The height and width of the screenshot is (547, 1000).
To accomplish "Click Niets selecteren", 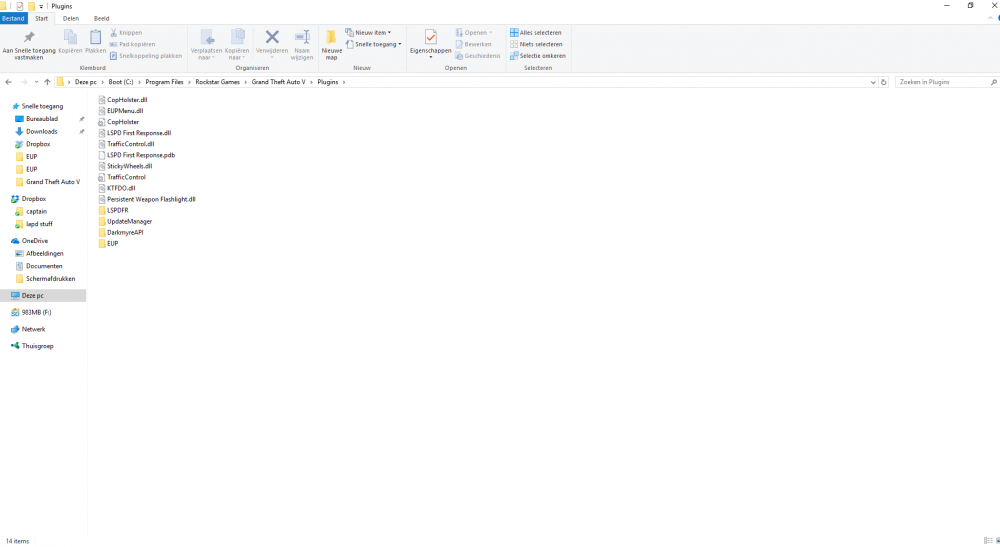I will point(536,44).
